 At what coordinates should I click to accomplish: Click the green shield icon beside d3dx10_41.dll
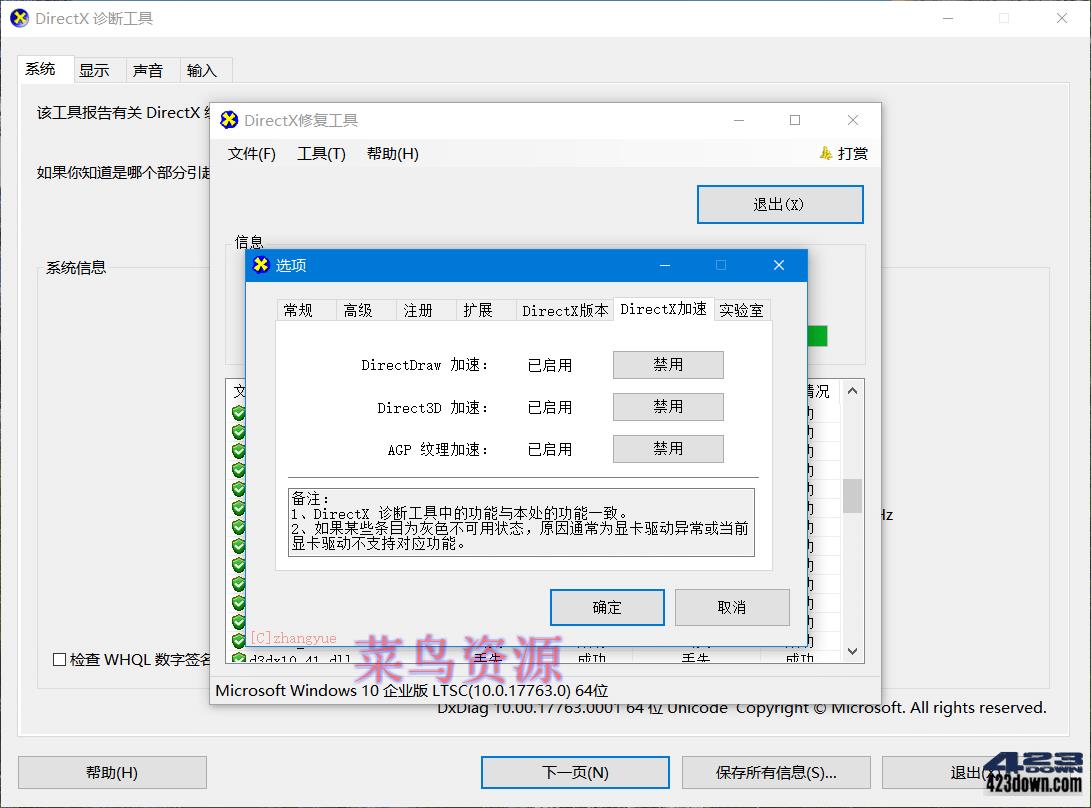(238, 658)
